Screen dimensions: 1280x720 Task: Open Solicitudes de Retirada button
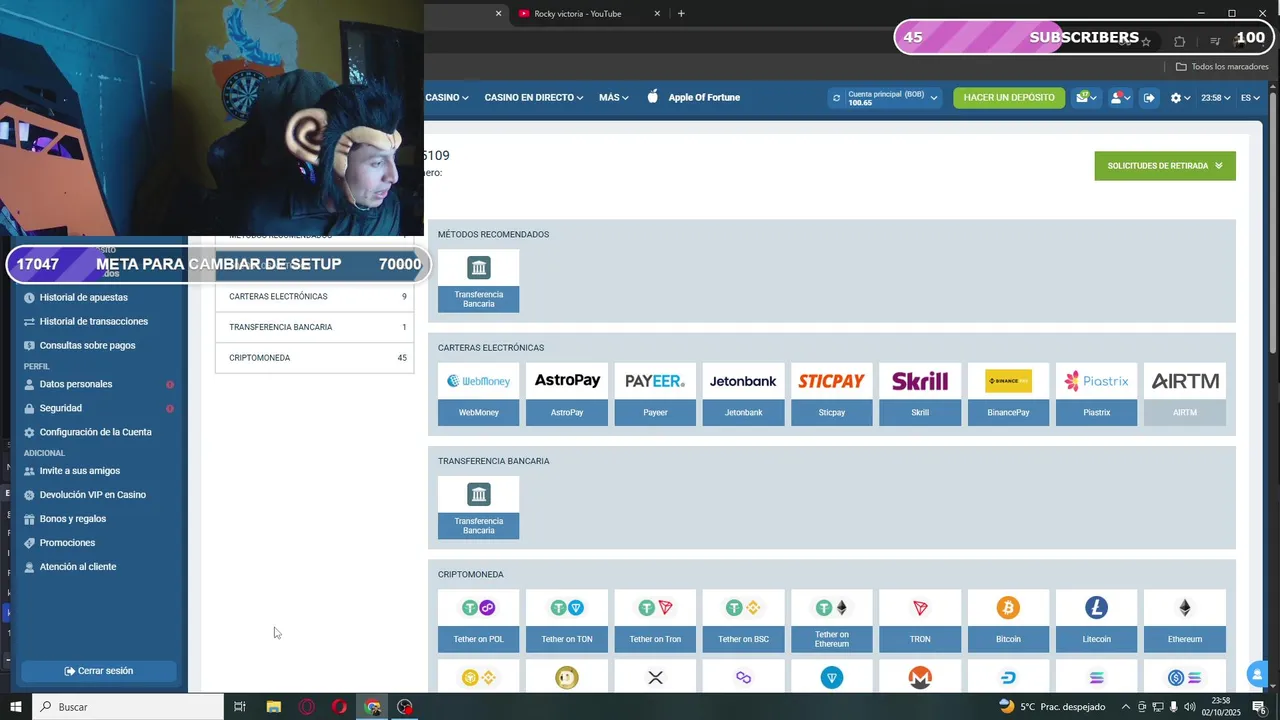(x=1165, y=166)
